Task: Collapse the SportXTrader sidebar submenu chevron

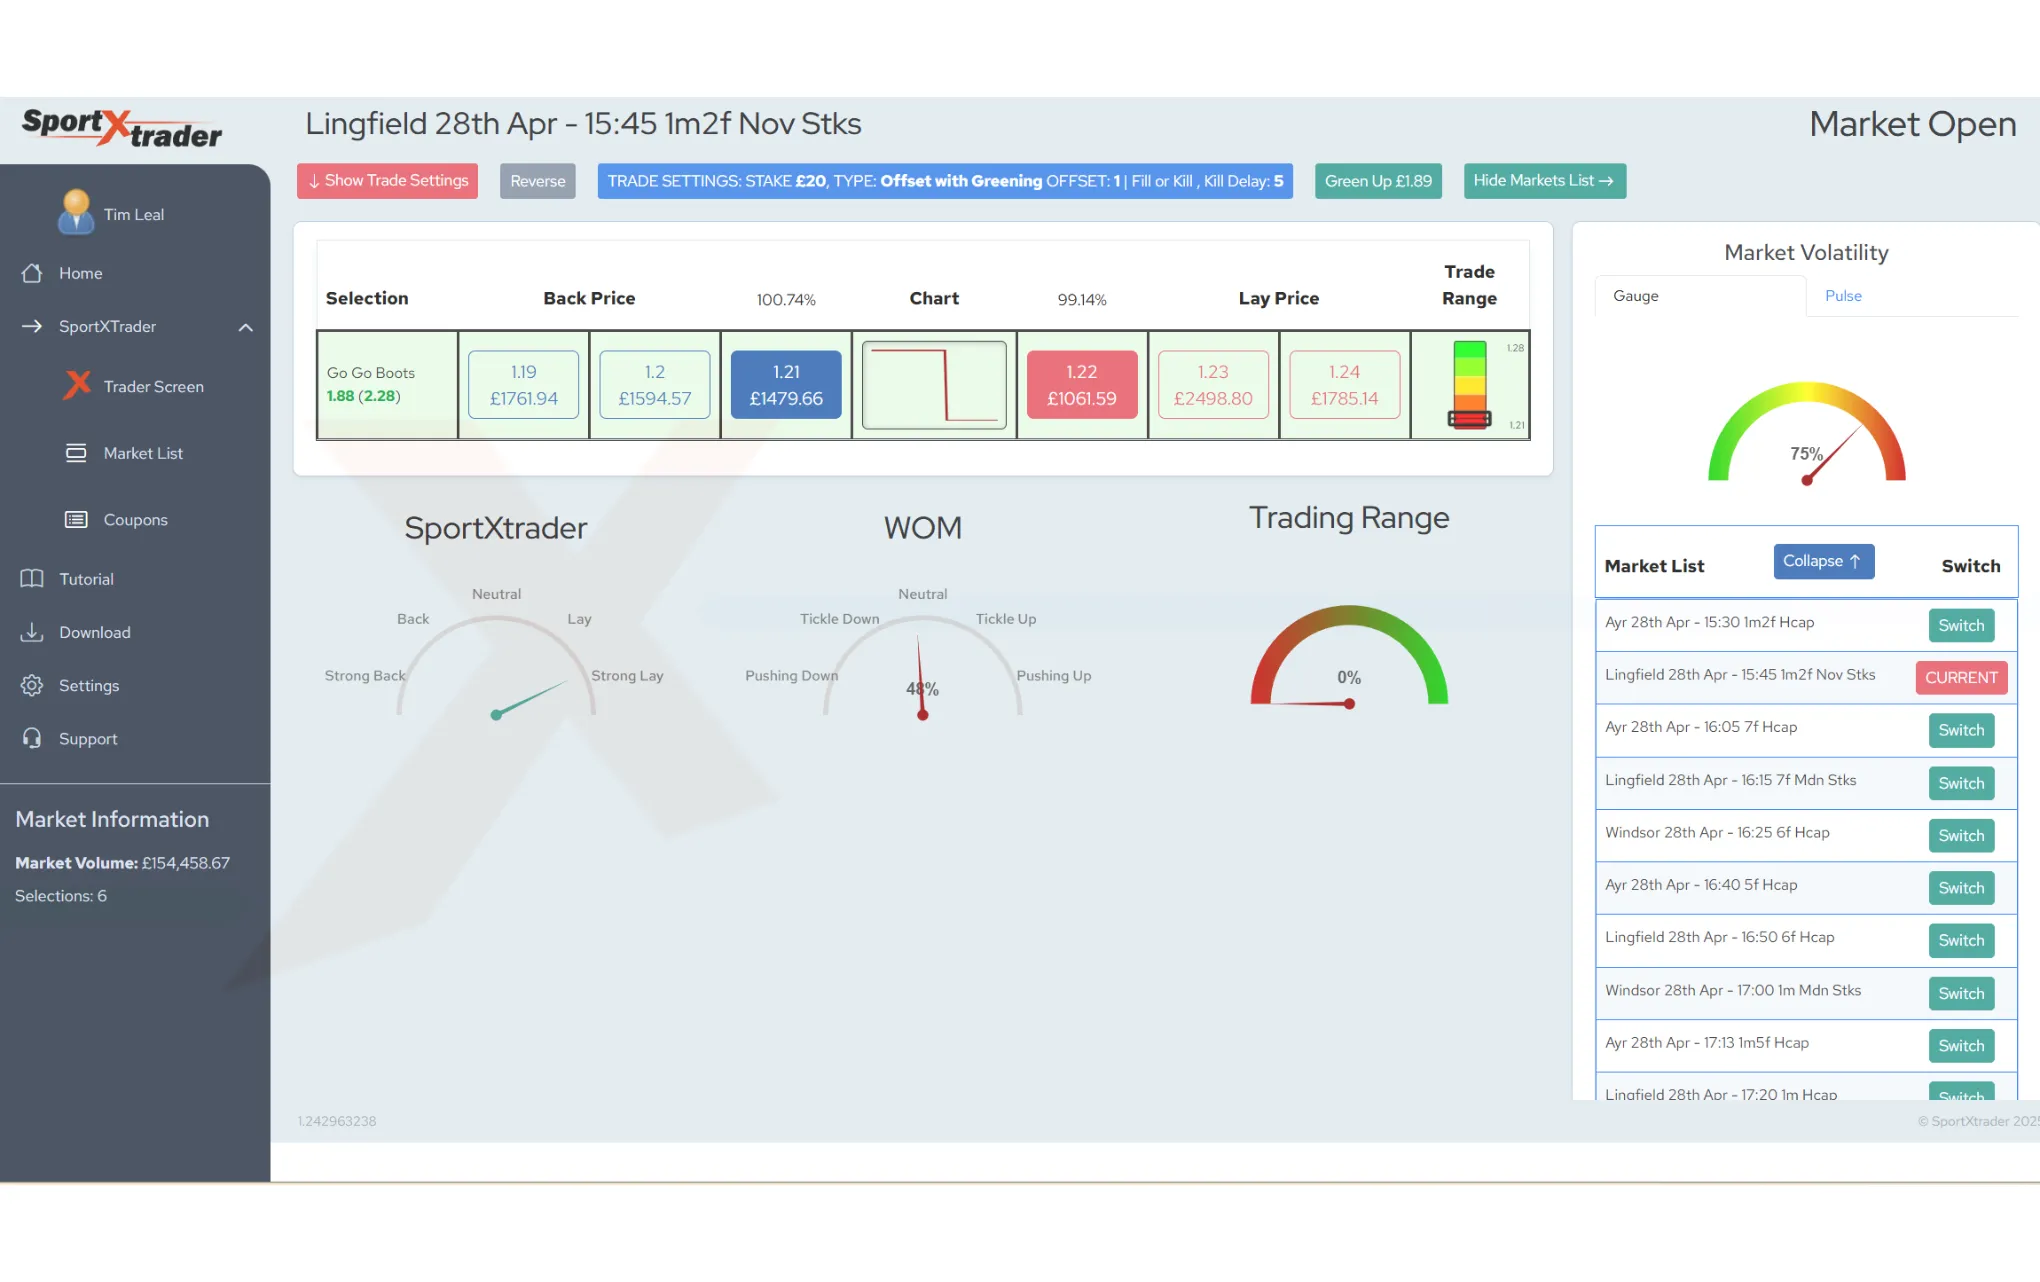Action: click(x=246, y=327)
